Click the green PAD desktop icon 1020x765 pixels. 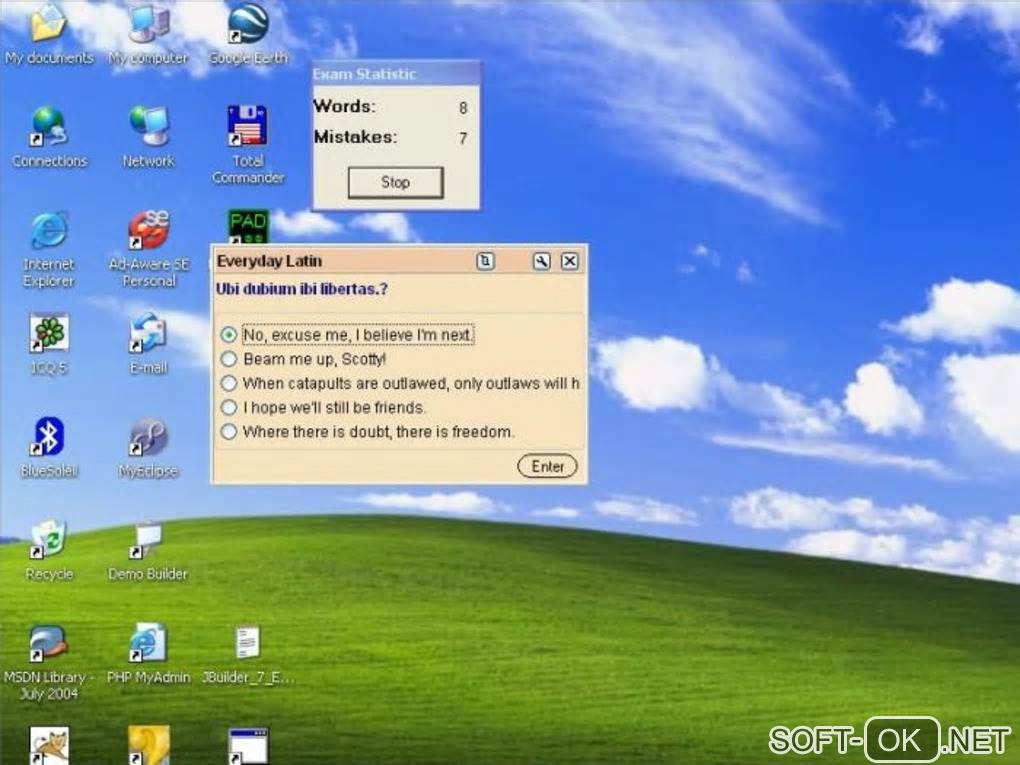(248, 226)
